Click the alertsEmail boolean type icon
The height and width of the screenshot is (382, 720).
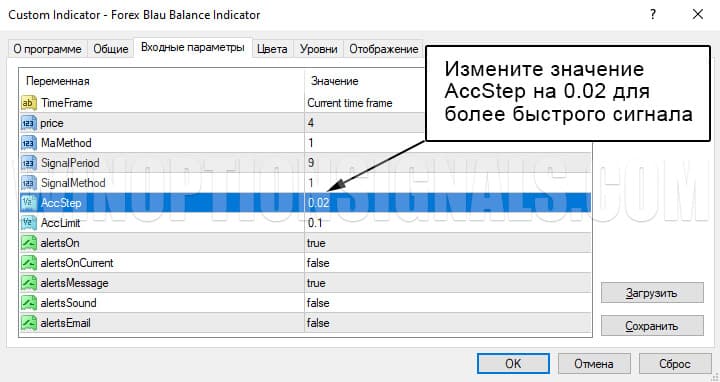[28, 323]
